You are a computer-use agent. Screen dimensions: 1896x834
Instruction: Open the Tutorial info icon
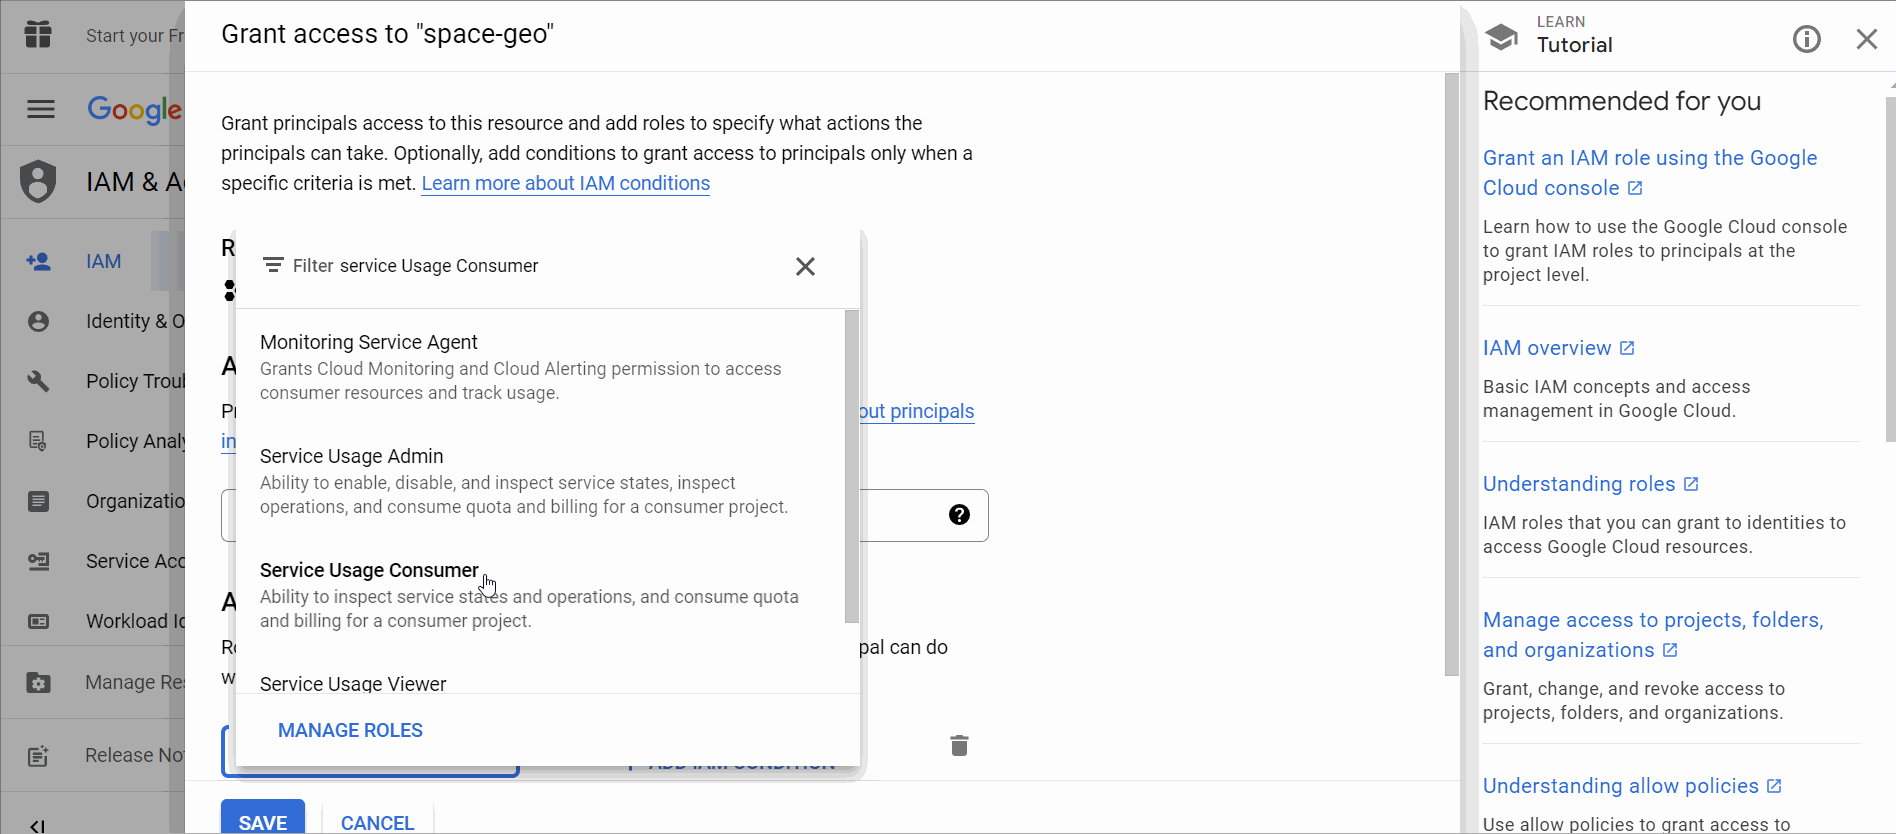1806,39
